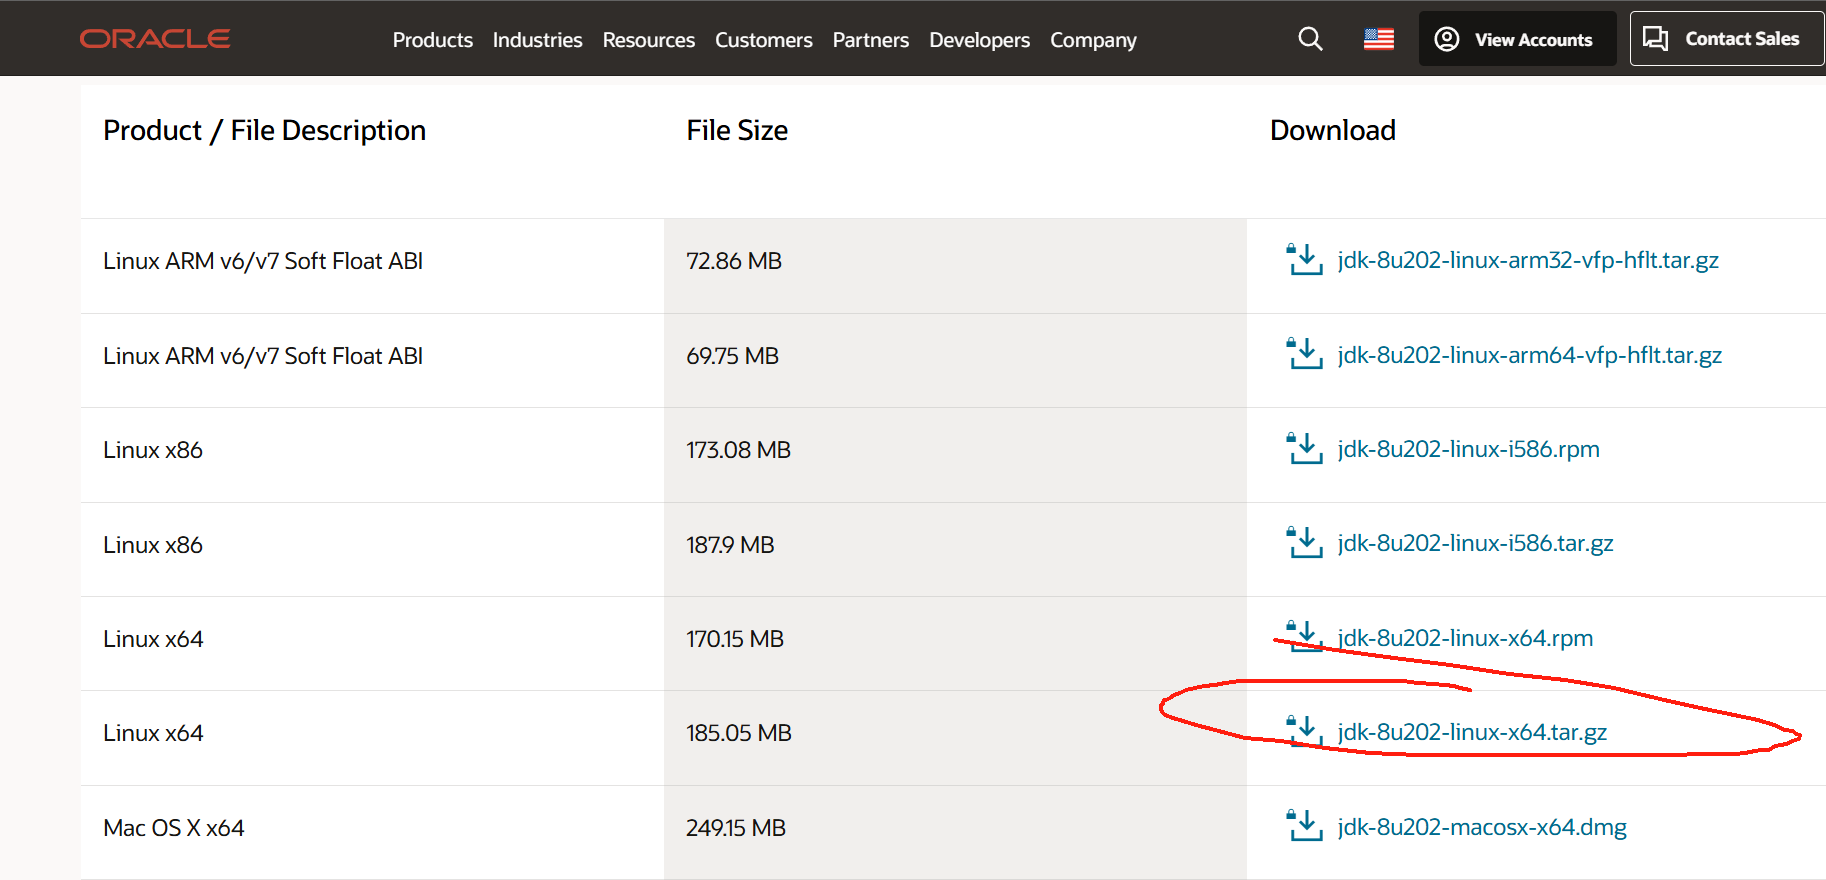The width and height of the screenshot is (1826, 880).
Task: Click the download icon for macosx-x64.dmg
Action: pos(1304,826)
